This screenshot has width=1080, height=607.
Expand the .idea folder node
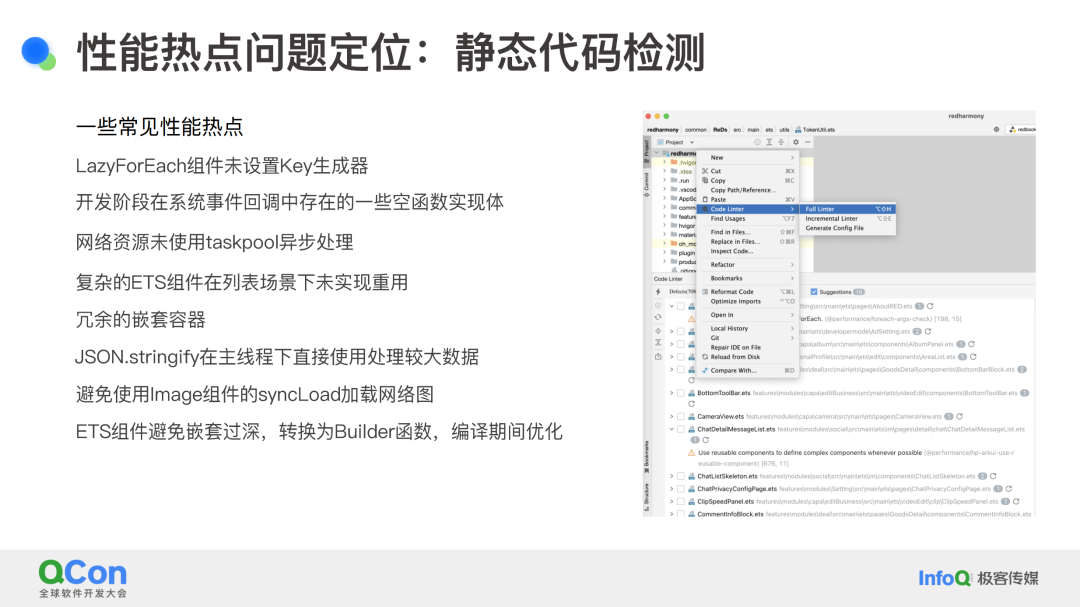pyautogui.click(x=665, y=172)
